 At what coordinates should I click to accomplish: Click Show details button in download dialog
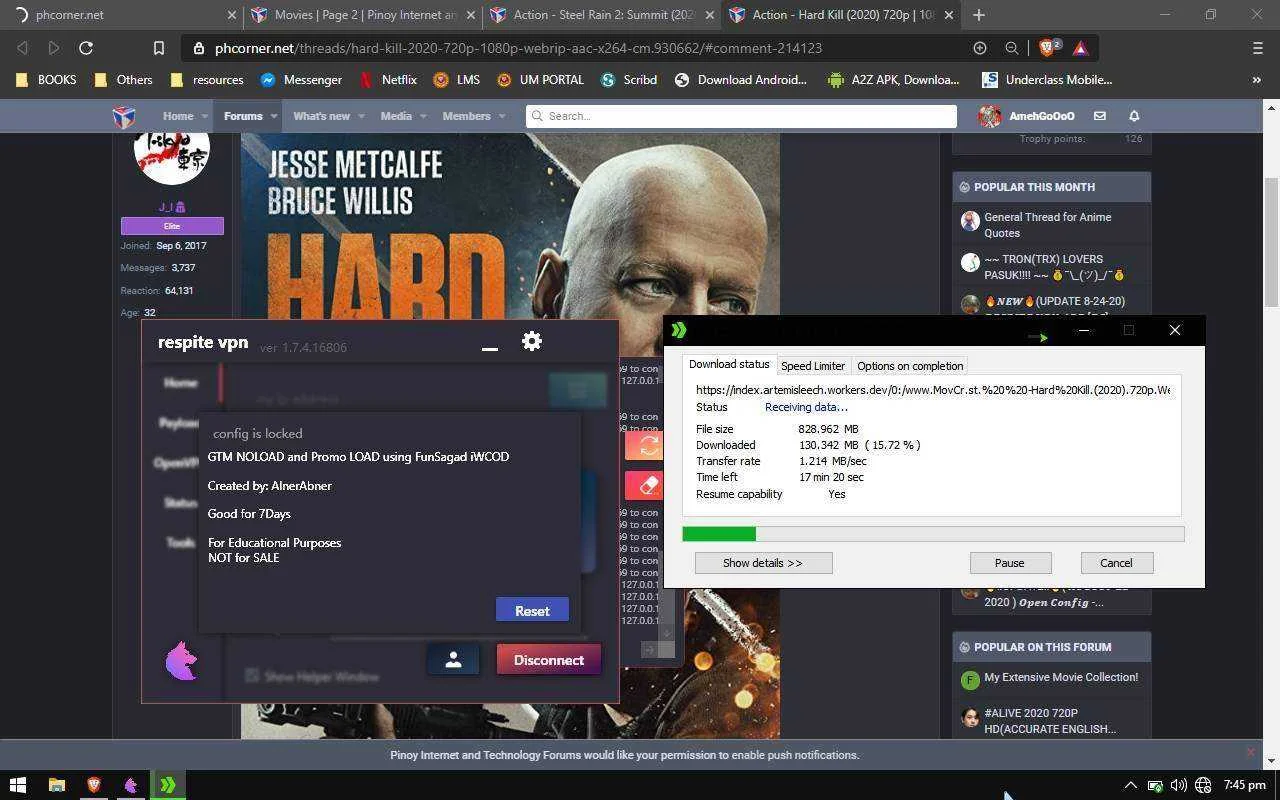click(763, 563)
